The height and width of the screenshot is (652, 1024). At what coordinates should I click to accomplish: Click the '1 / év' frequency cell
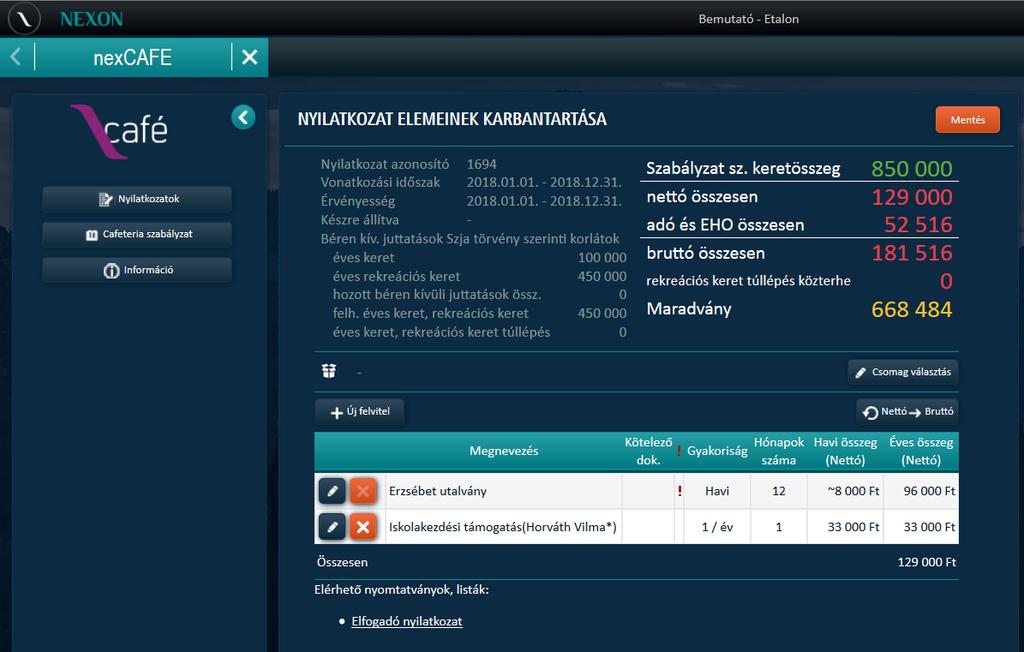click(717, 527)
